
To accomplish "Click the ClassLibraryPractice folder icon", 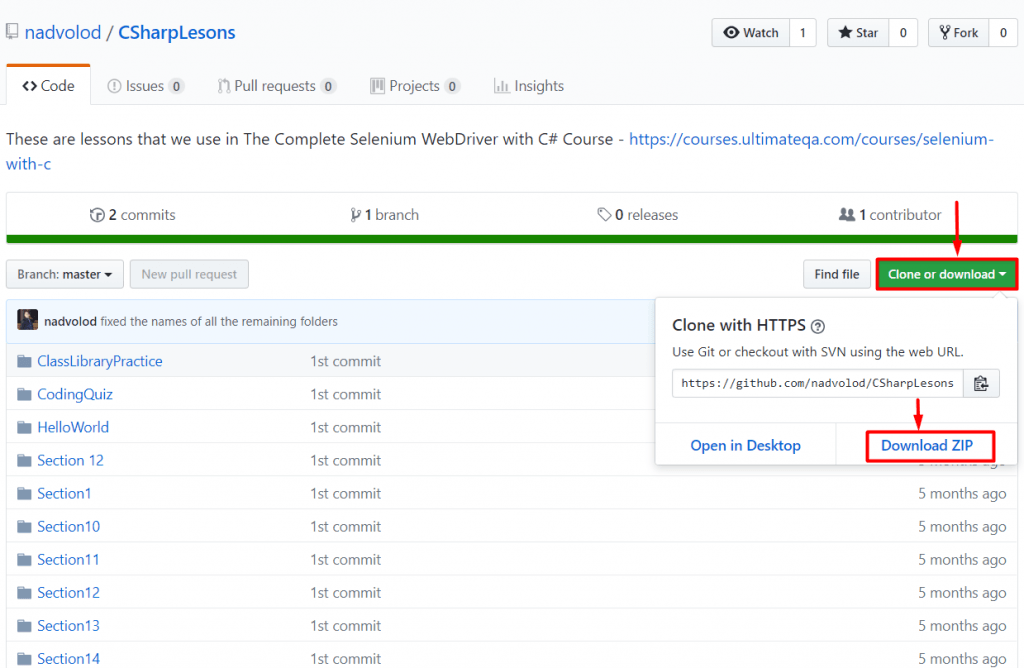I will (x=23, y=360).
